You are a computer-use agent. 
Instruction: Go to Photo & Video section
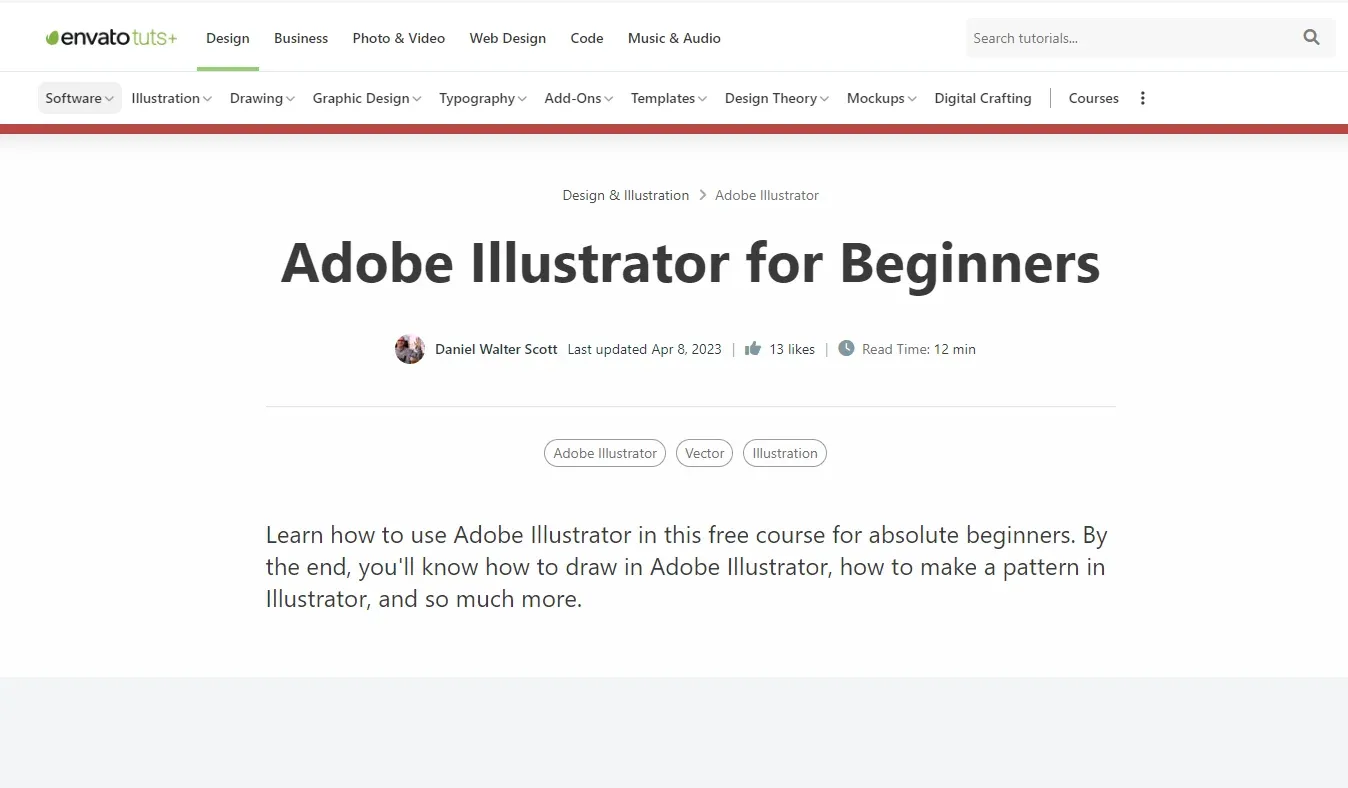point(399,38)
